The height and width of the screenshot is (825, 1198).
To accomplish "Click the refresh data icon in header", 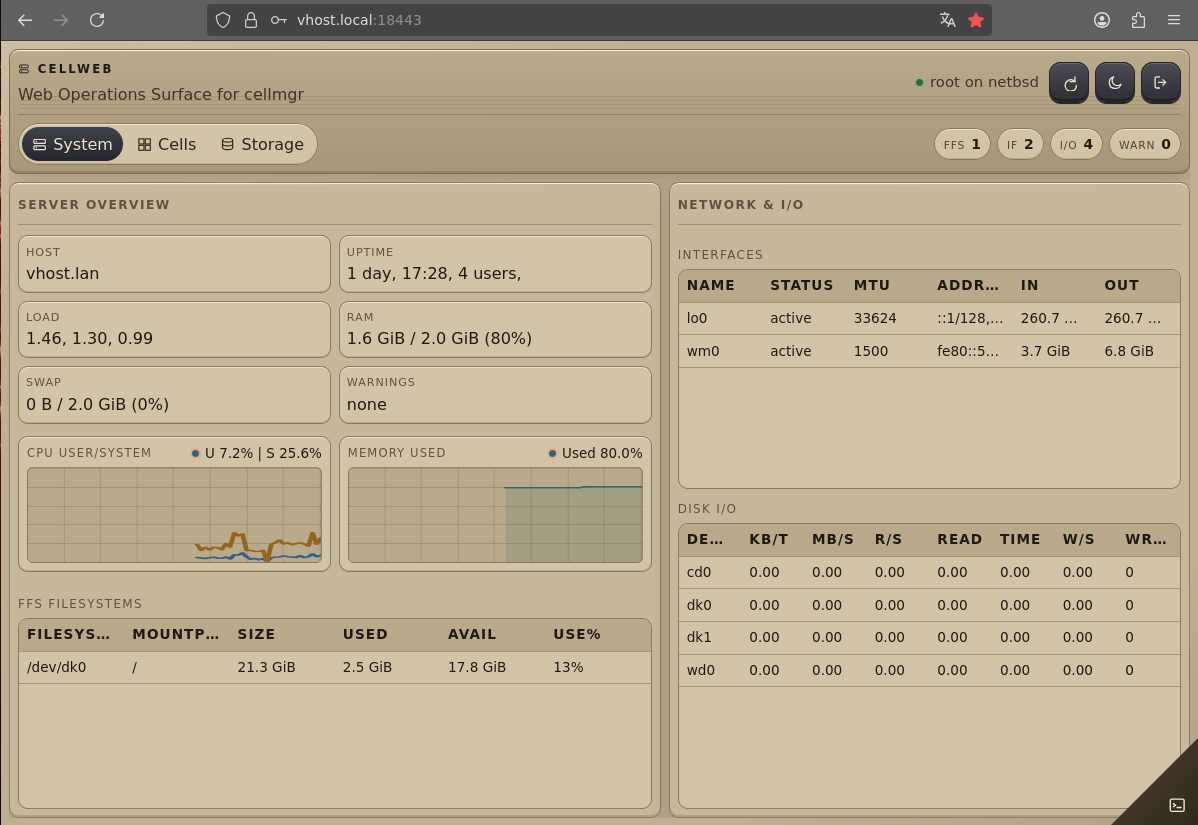I will tap(1069, 83).
